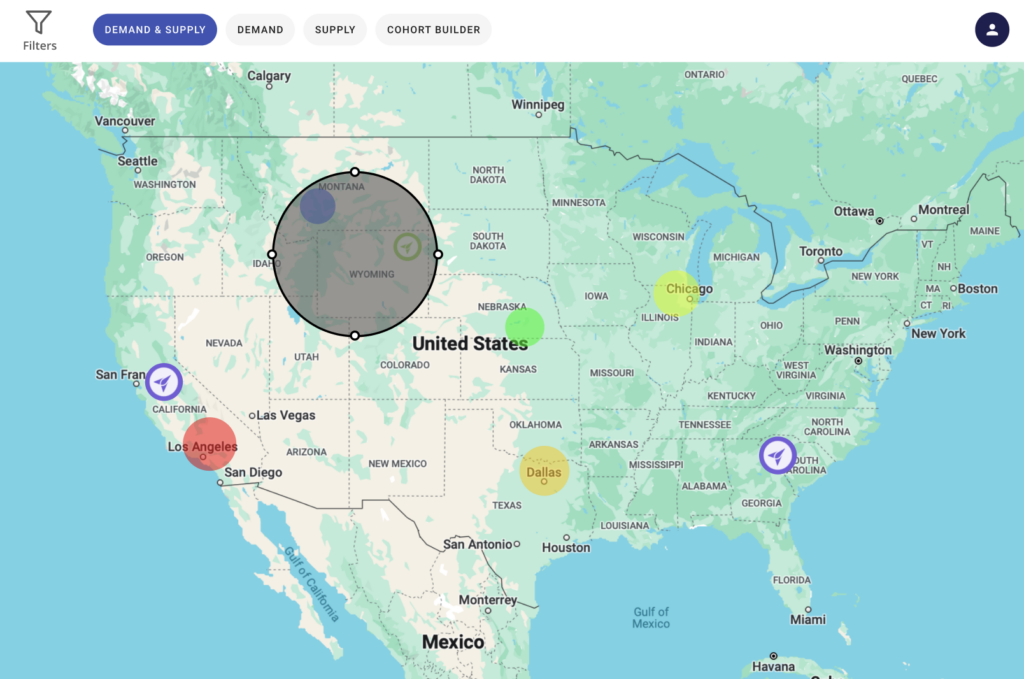Click the Washington city label

[x=857, y=351]
